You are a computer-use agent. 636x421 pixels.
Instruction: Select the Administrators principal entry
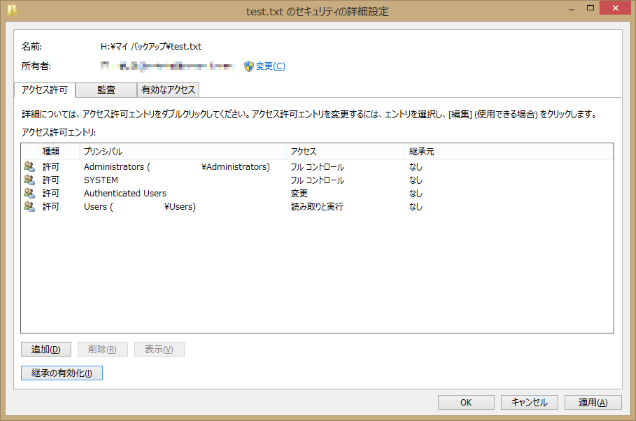pyautogui.click(x=177, y=167)
